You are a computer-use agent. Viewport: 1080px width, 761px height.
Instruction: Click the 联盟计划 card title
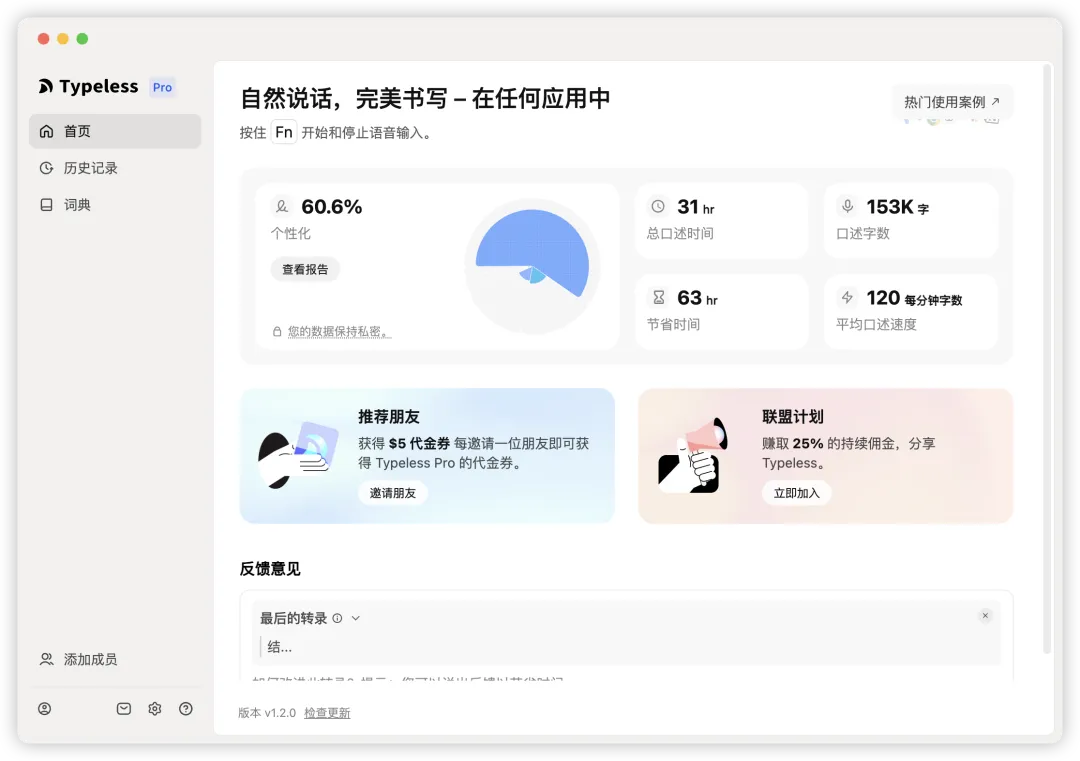pos(793,417)
